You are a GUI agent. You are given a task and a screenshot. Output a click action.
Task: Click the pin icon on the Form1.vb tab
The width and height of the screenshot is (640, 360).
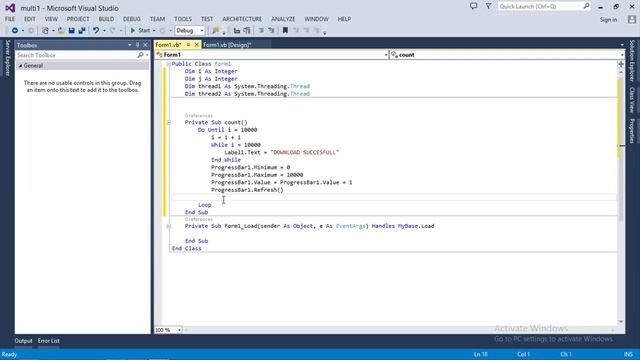188,45
